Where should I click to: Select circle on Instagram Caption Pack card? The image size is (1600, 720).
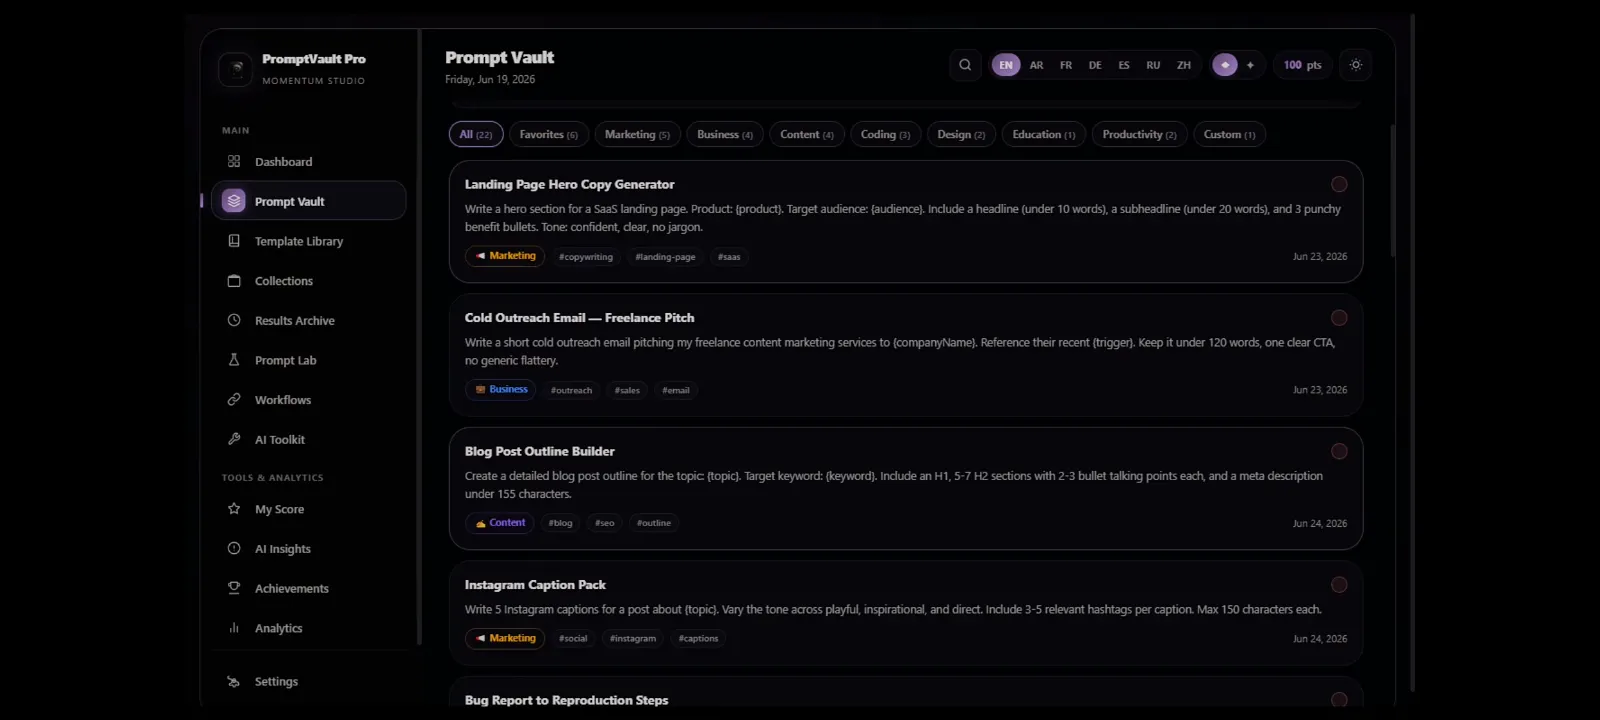click(1339, 585)
